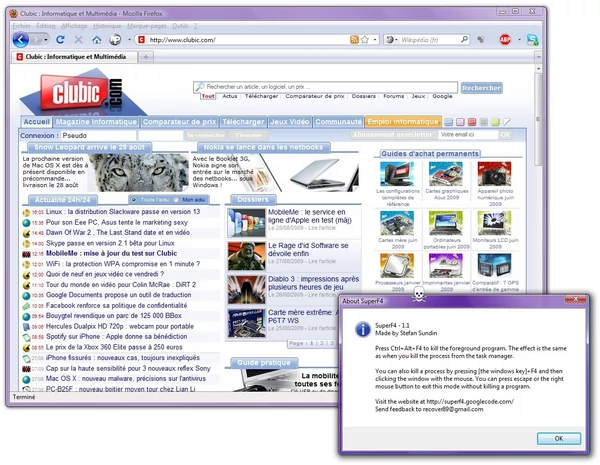Select the 'Mon actu' radio button
This screenshot has height=465, width=600.
176,200
